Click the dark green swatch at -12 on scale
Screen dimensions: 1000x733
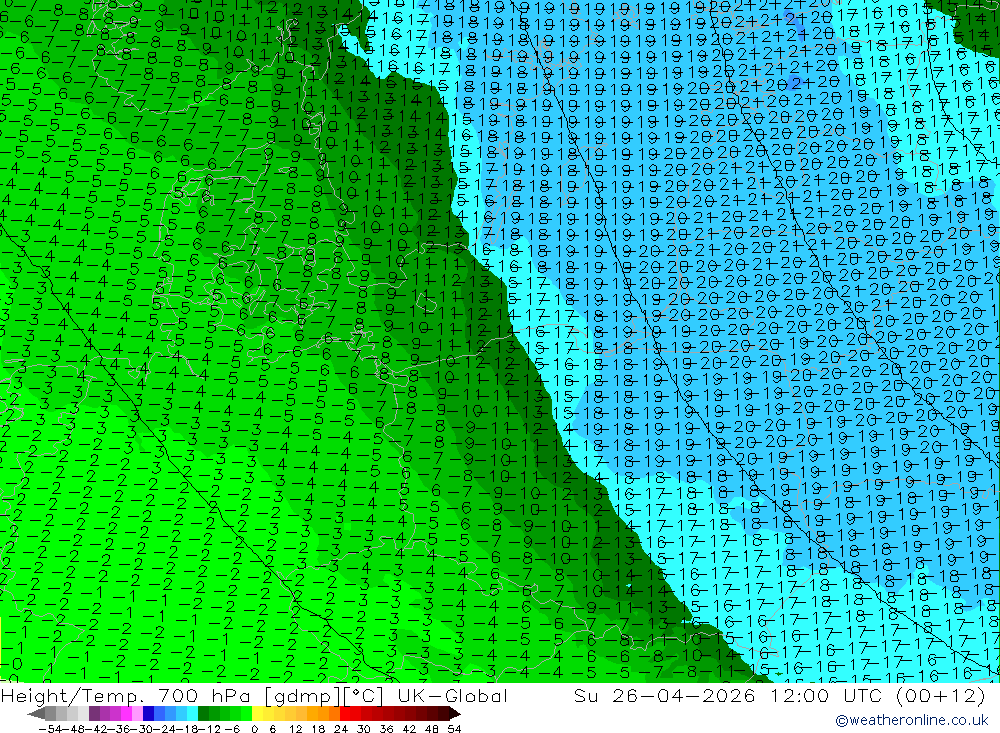[203, 714]
